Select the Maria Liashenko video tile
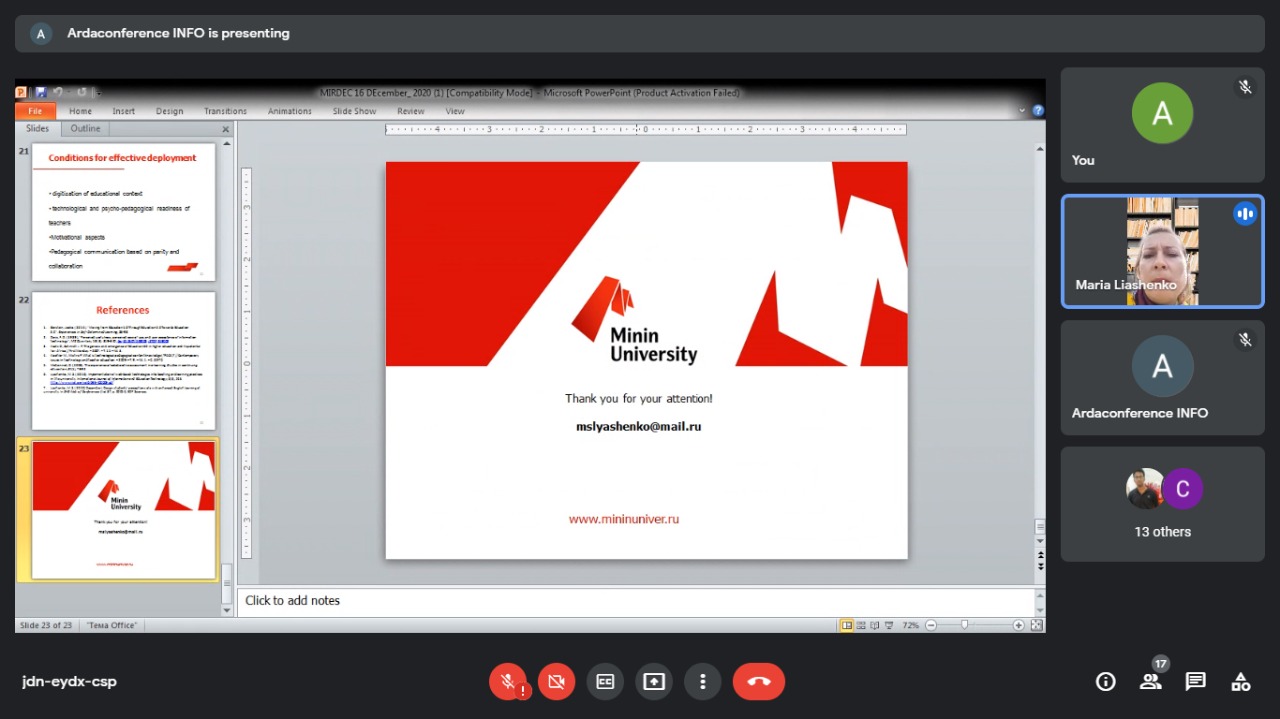This screenshot has width=1280, height=719. tap(1162, 251)
